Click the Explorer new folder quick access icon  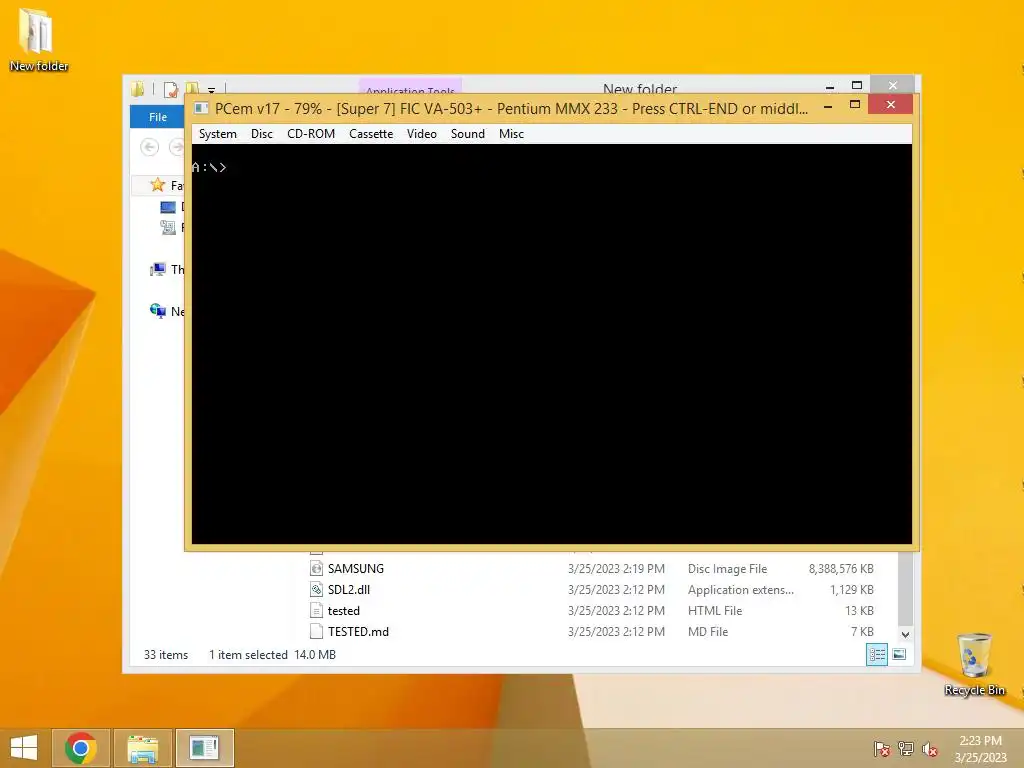coord(192,89)
